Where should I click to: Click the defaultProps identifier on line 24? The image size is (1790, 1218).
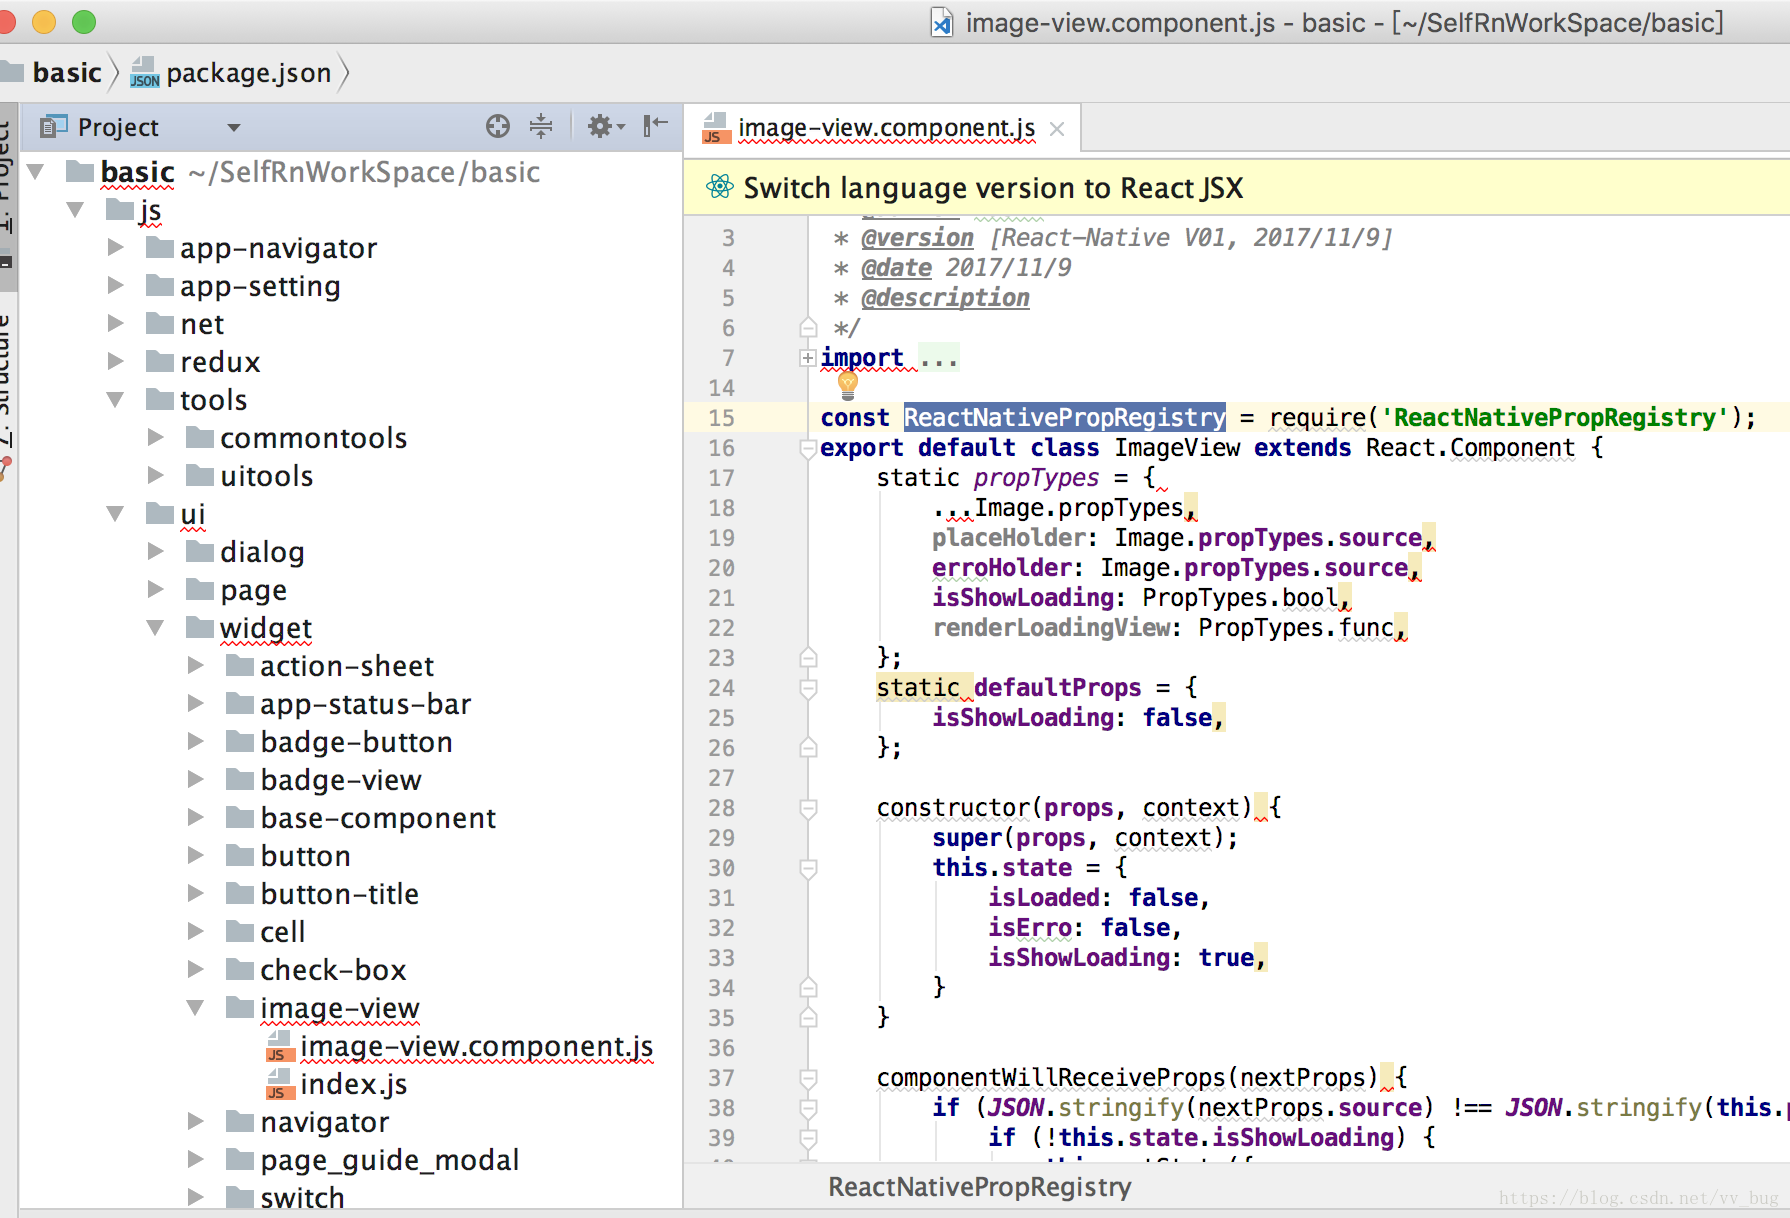[1057, 688]
